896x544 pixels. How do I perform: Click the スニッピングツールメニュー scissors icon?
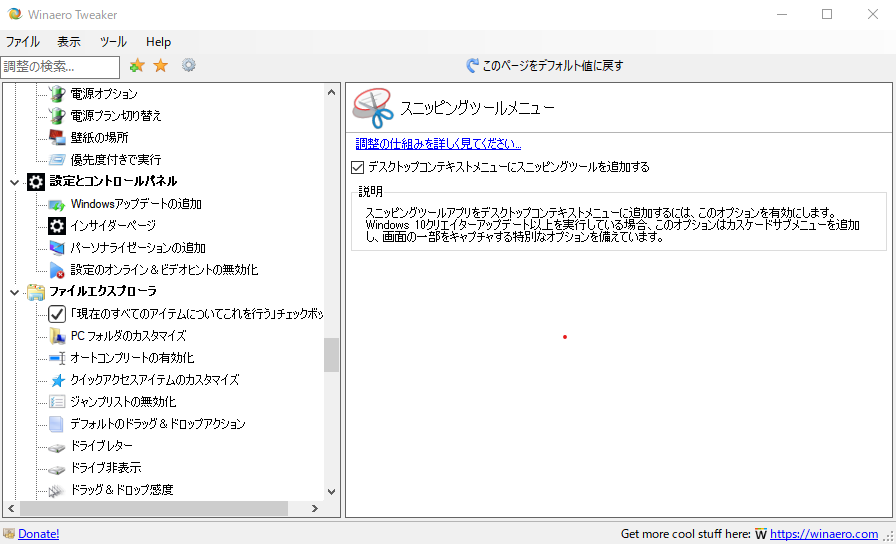[x=373, y=108]
